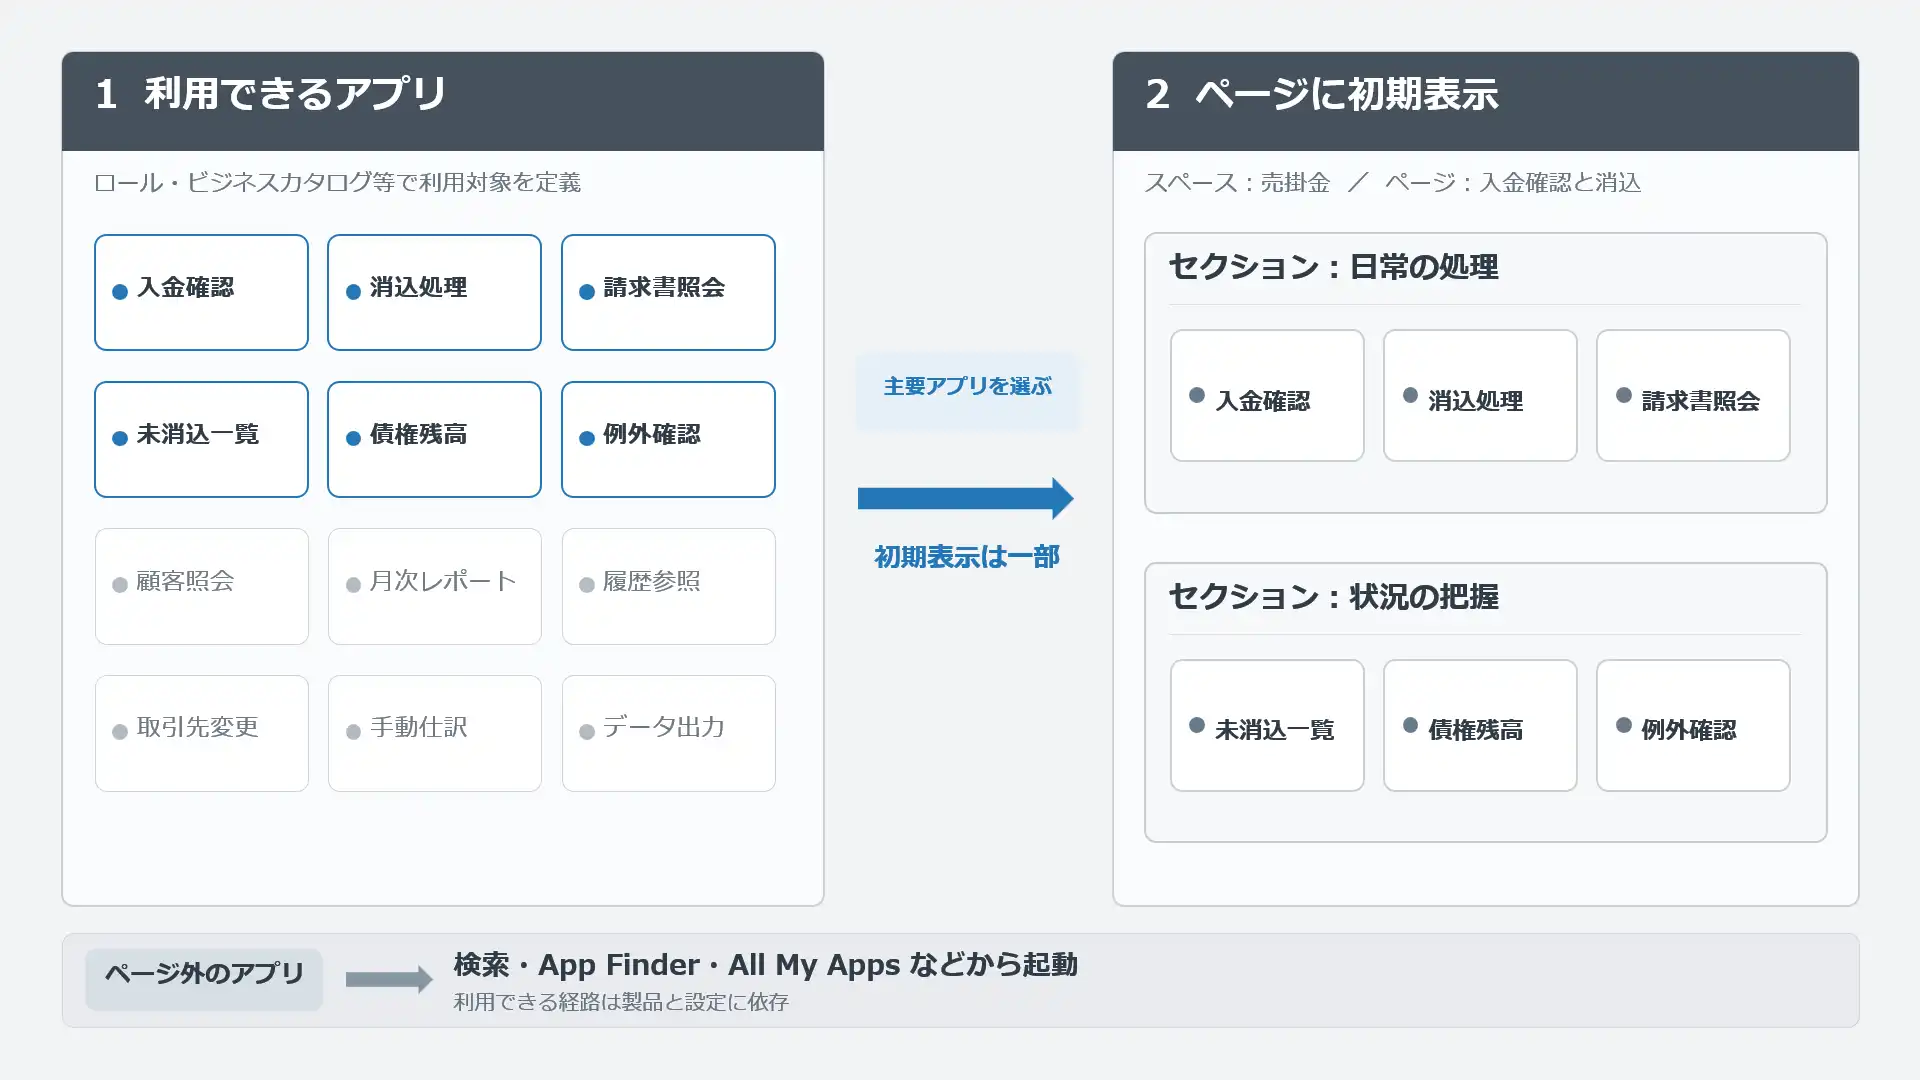The image size is (1920, 1080).
Task: Click the ページ：入金確認と消込 breadcrumb text
Action: [x=1513, y=183]
